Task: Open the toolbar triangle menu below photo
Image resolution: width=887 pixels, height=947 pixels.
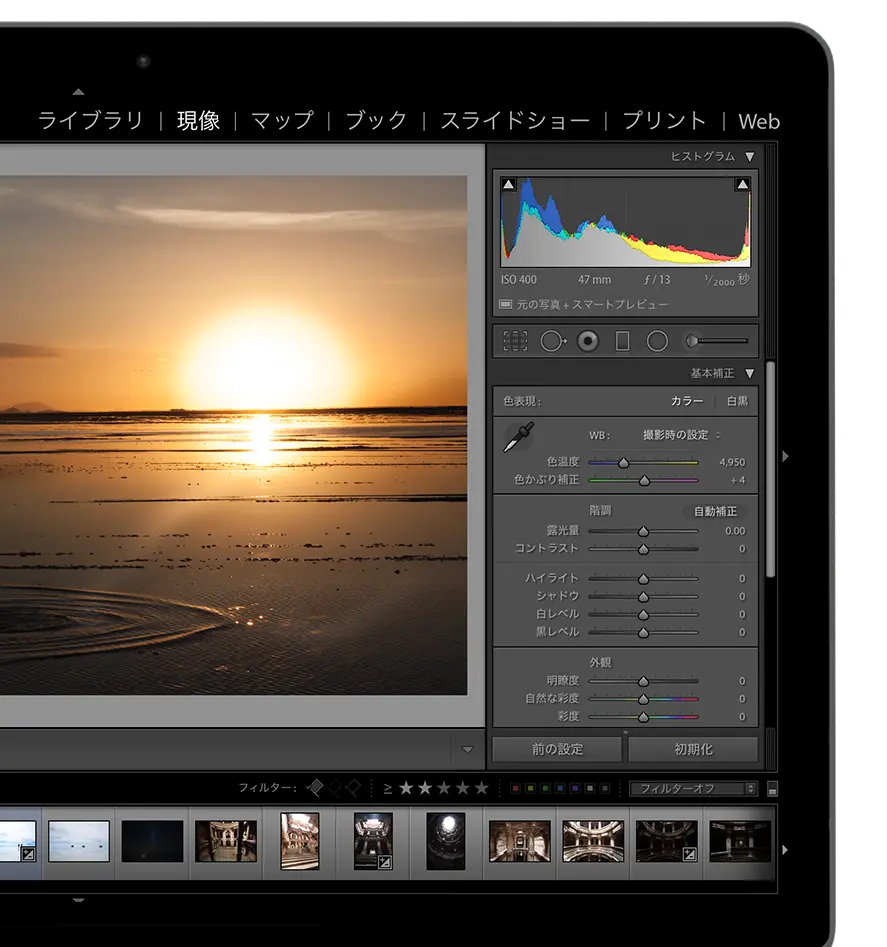Action: (x=467, y=750)
